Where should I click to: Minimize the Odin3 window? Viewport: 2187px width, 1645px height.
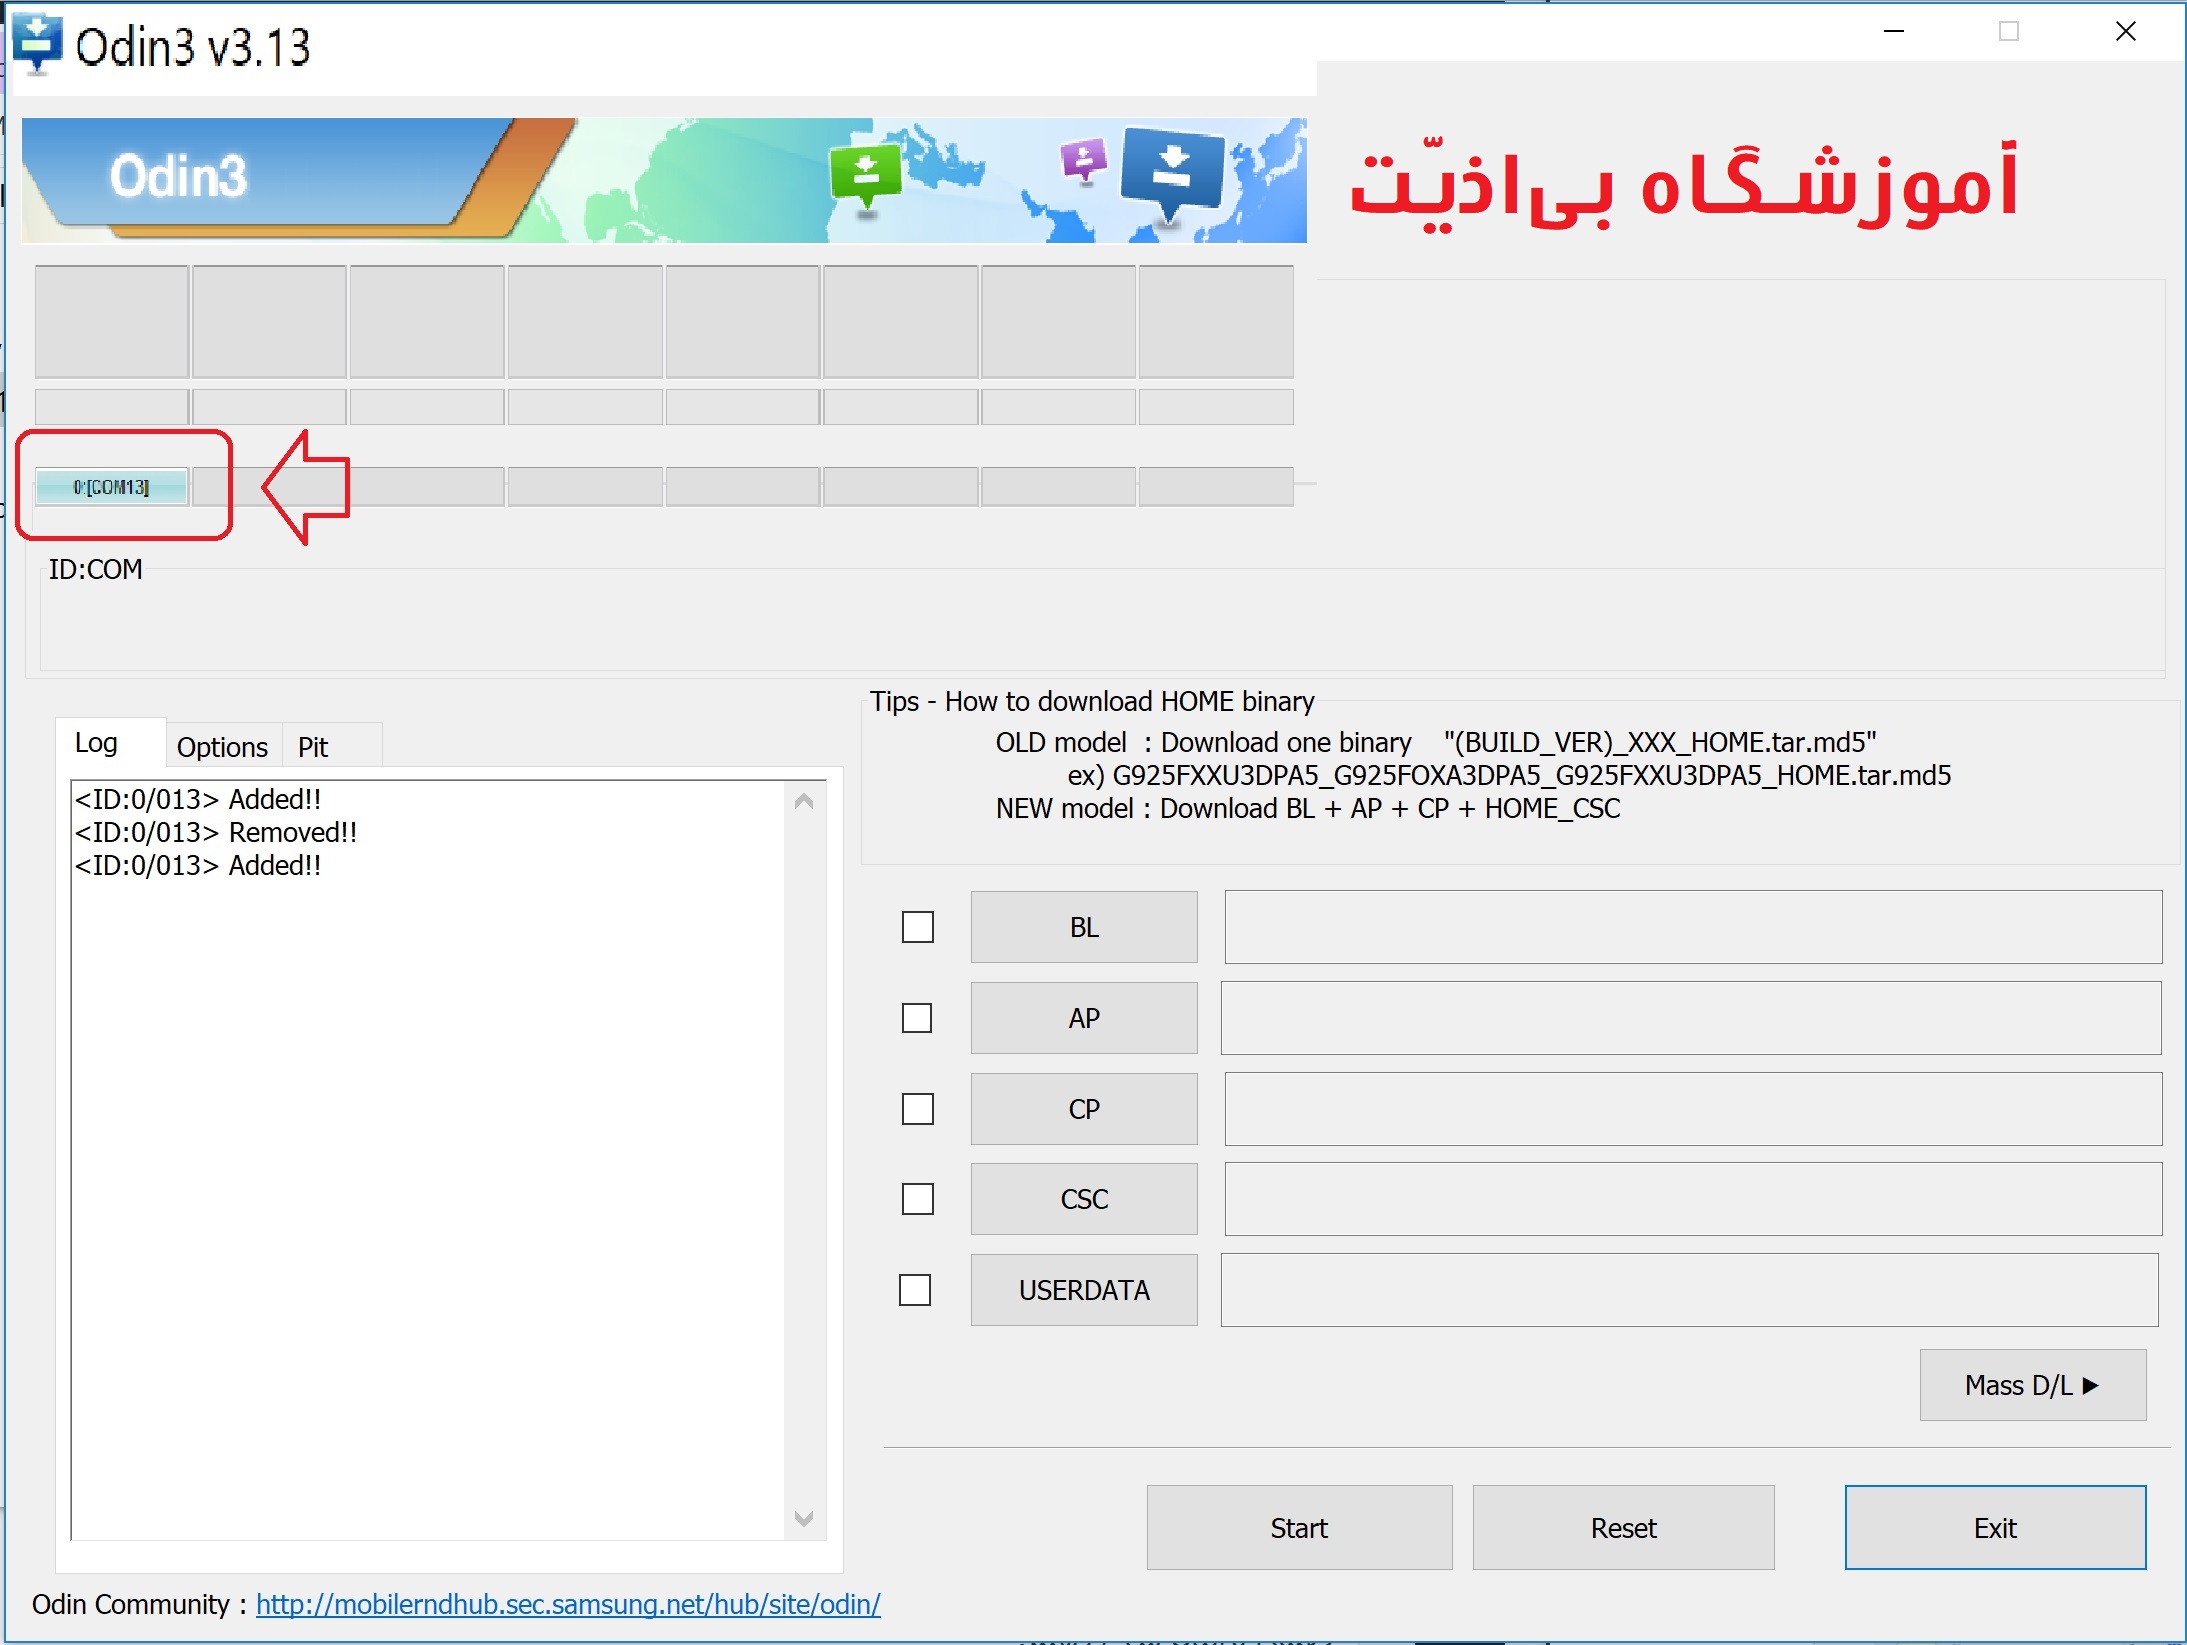click(x=1893, y=32)
